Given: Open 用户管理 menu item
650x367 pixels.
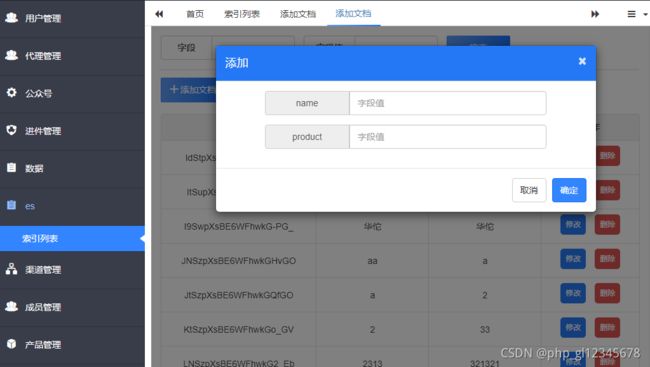Looking at the screenshot, I should click(72, 18).
